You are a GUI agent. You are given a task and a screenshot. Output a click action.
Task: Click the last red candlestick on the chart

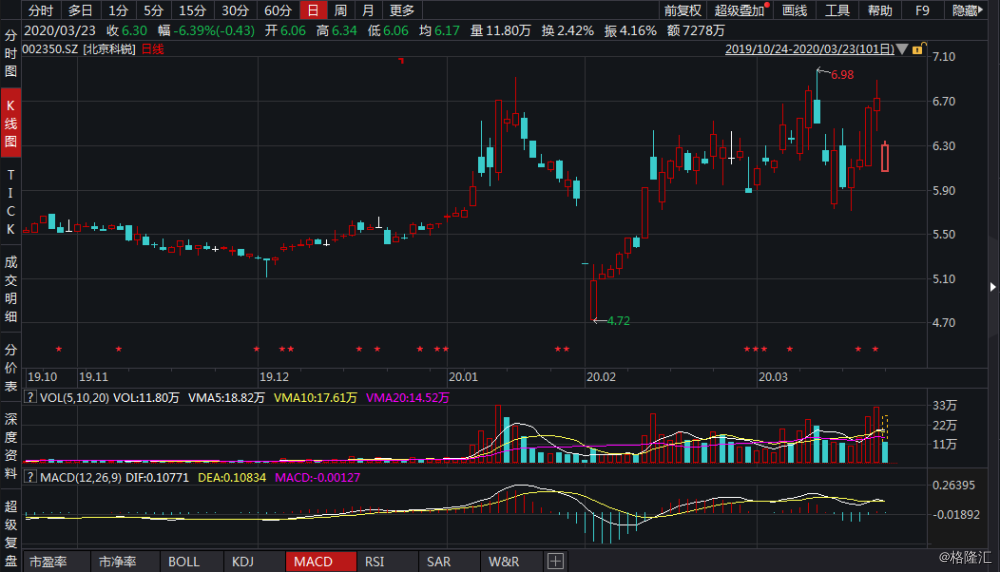[x=885, y=157]
